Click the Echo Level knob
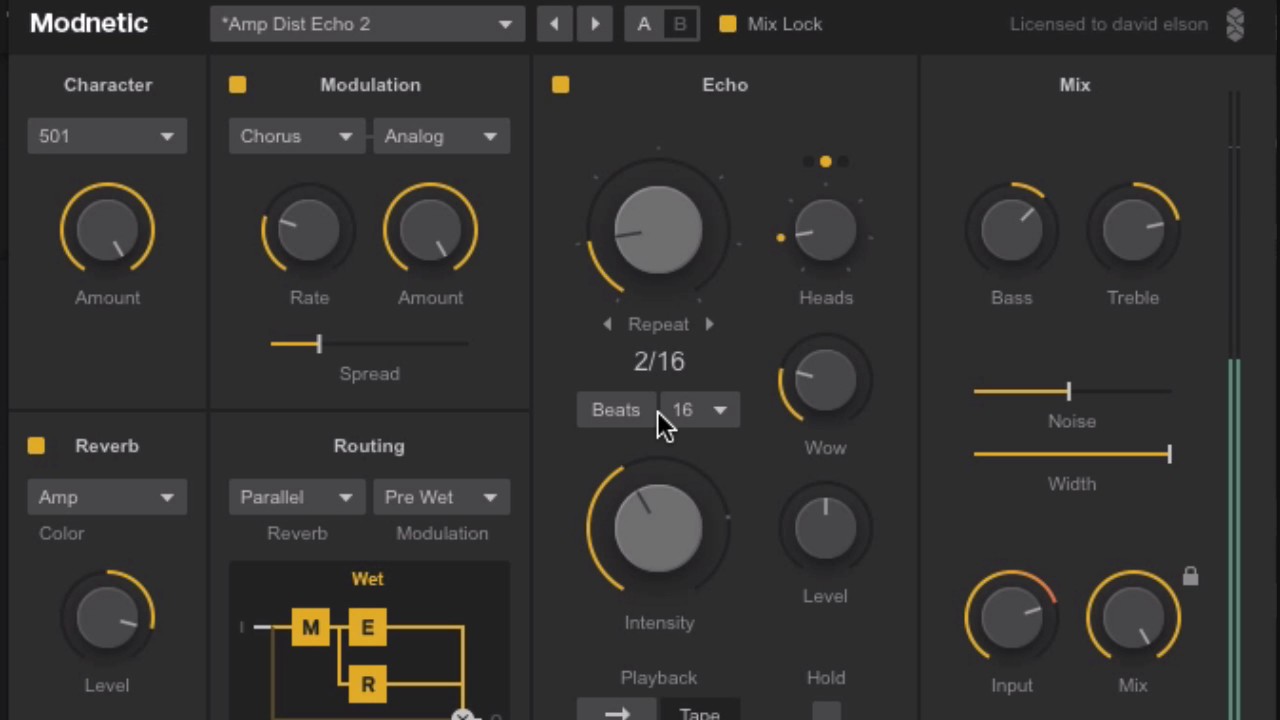The width and height of the screenshot is (1280, 720). tap(825, 527)
